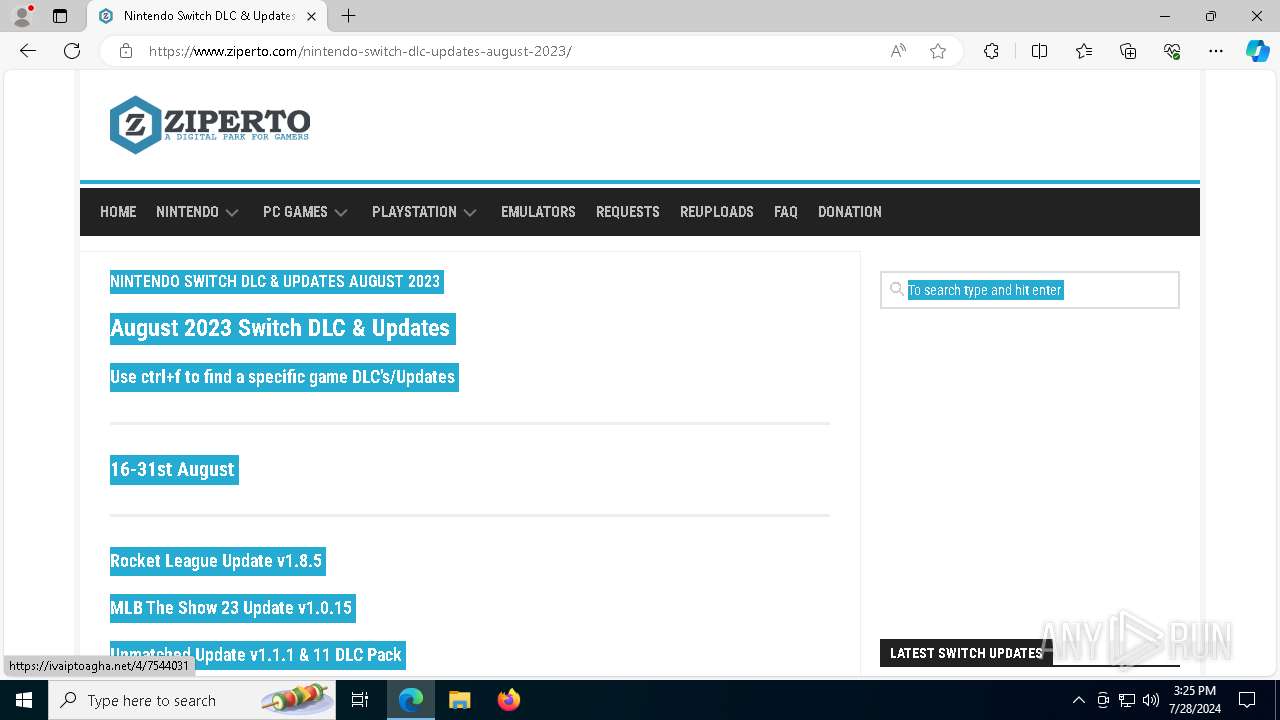The image size is (1280, 720).
Task: Open the volume control icon
Action: (1151, 700)
